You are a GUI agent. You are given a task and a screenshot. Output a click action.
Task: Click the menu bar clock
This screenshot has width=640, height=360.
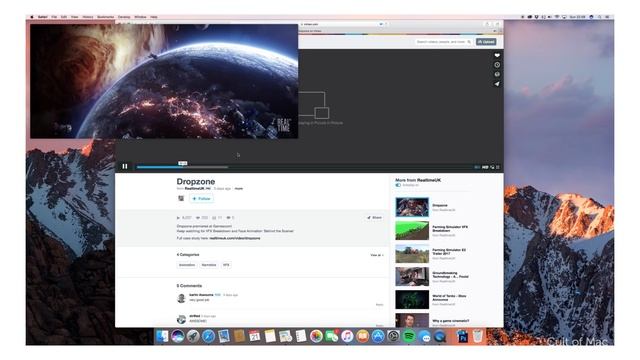point(578,17)
